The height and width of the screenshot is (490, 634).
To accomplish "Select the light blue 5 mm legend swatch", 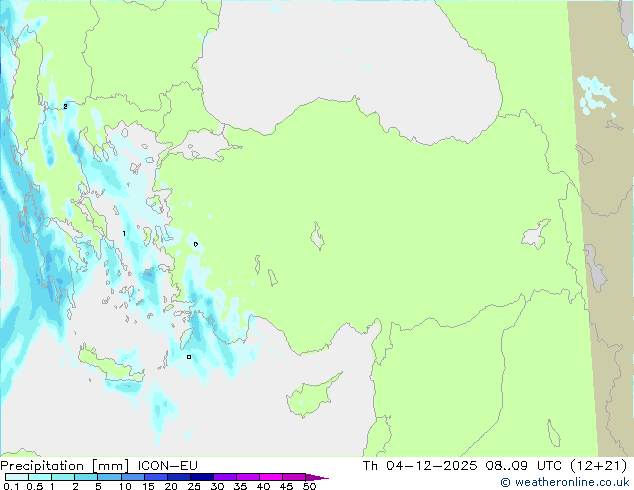I will tap(109, 477).
